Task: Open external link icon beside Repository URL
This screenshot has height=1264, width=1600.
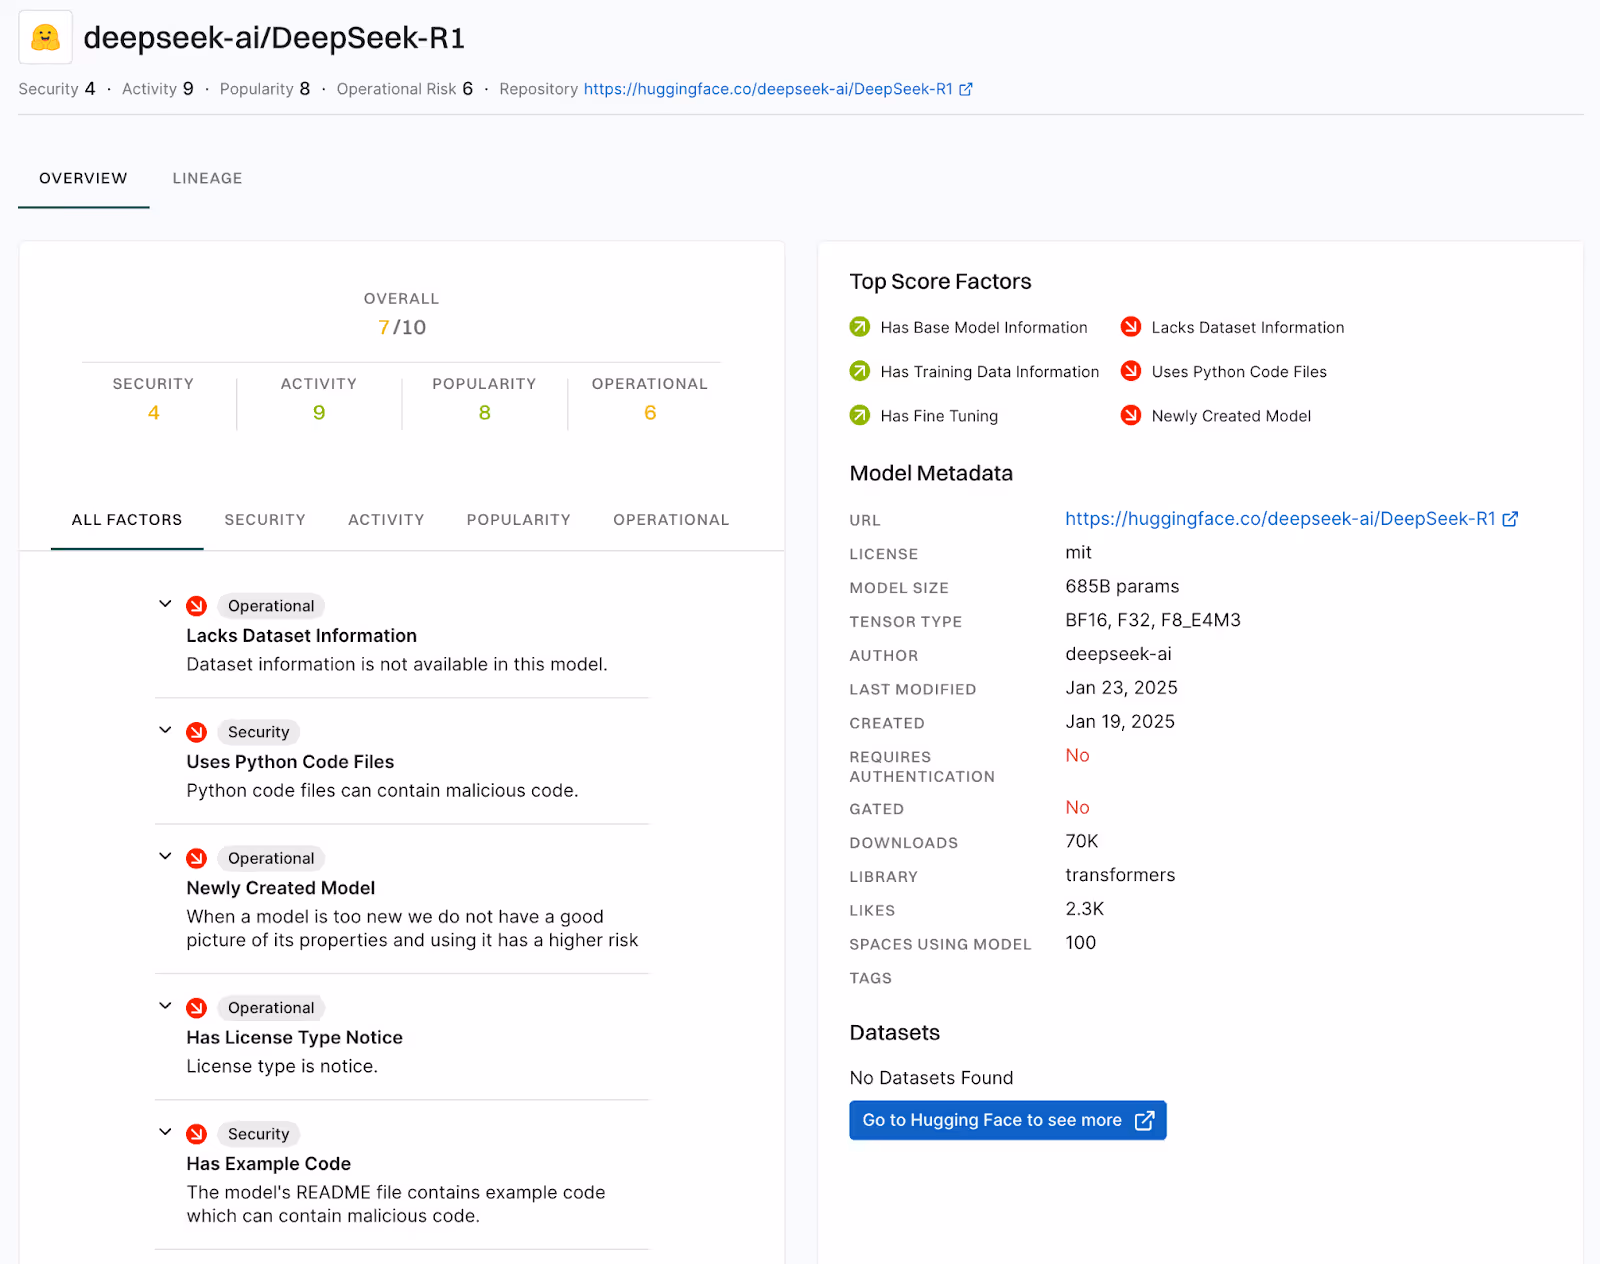Action: coord(966,89)
